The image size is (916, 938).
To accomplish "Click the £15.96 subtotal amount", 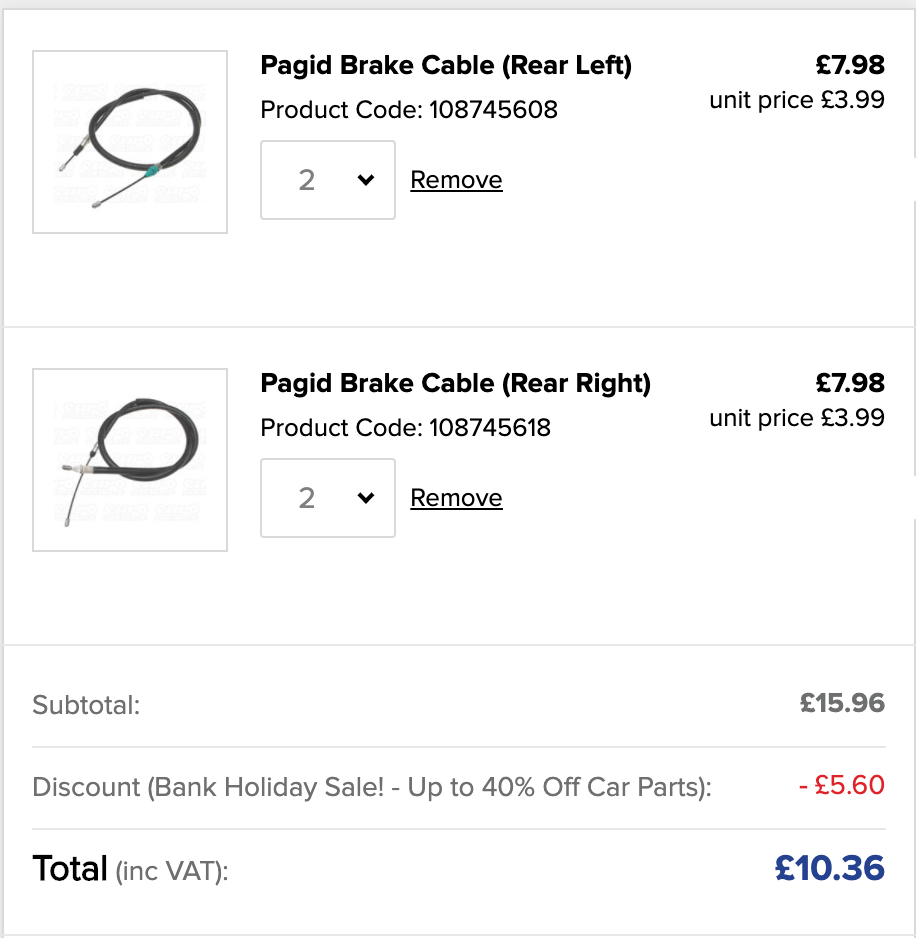I will coord(842,703).
